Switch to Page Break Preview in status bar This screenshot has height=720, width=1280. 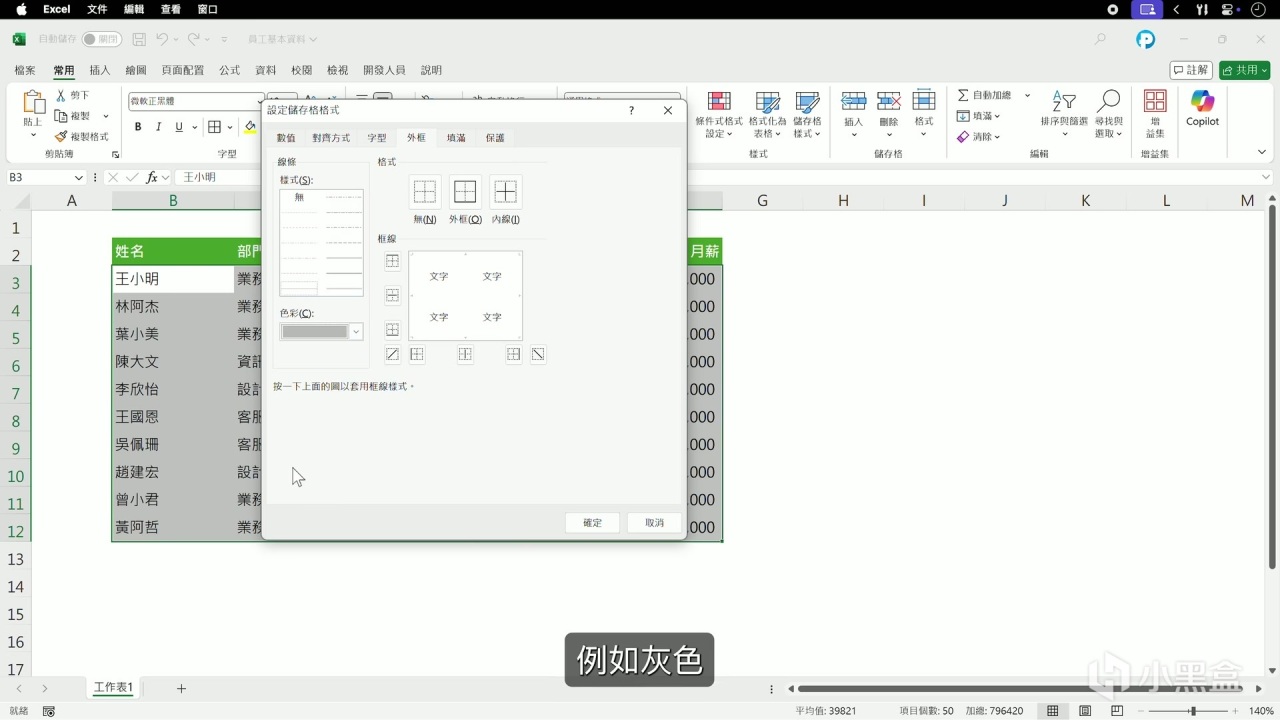coord(1117,711)
